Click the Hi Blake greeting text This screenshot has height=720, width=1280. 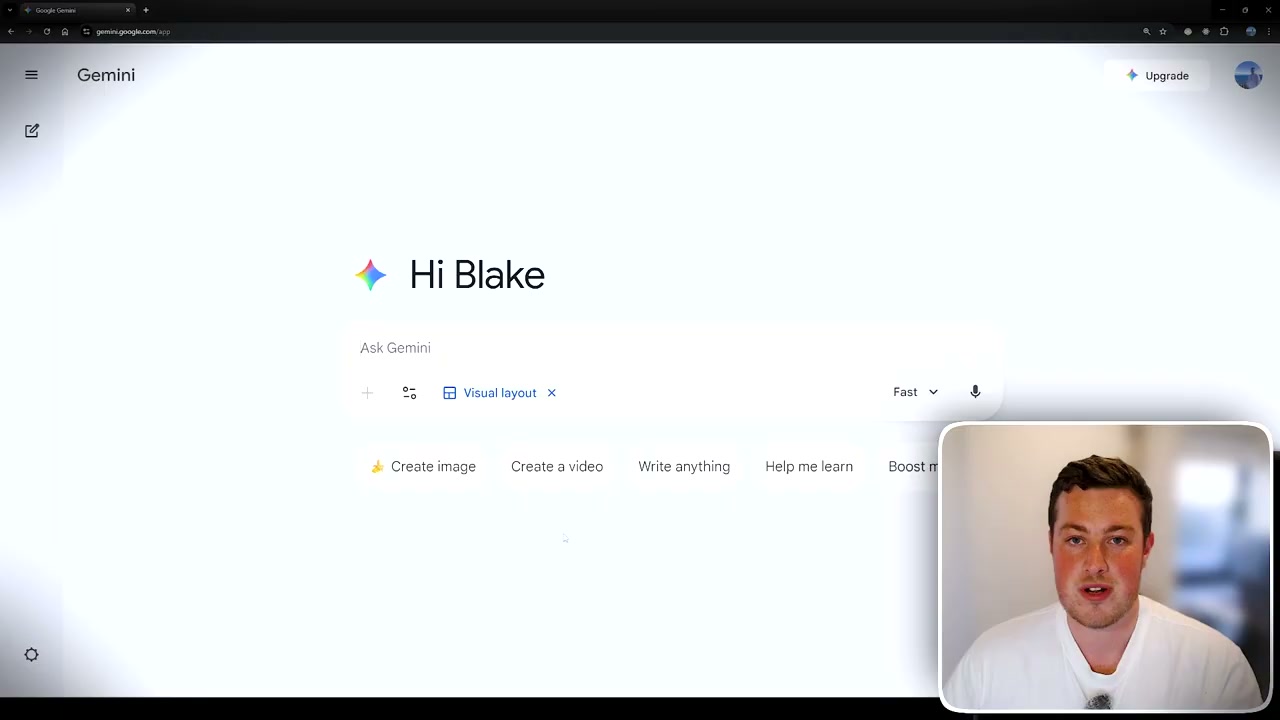477,275
